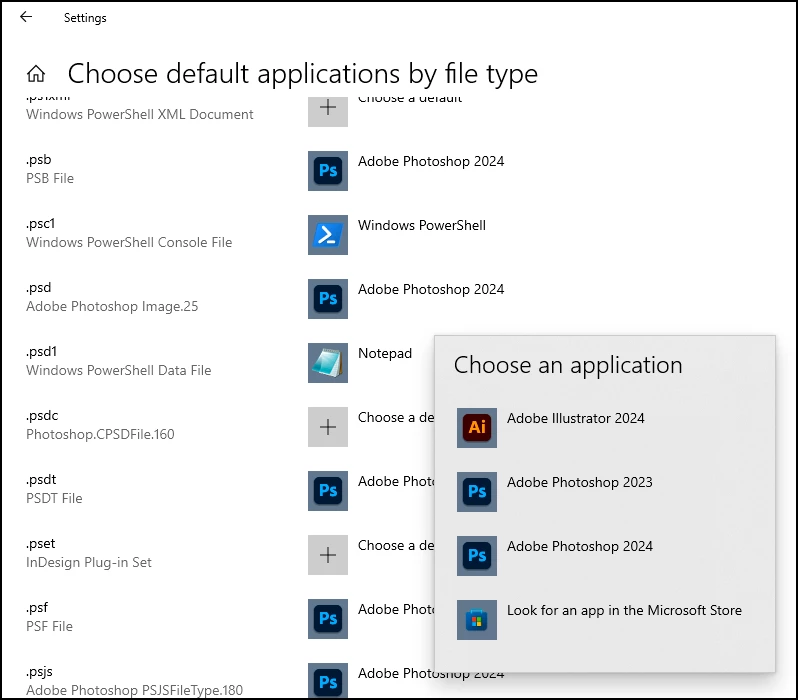Viewport: 798px width, 700px height.
Task: Click the Microsoft Store icon in the popup
Action: (477, 620)
